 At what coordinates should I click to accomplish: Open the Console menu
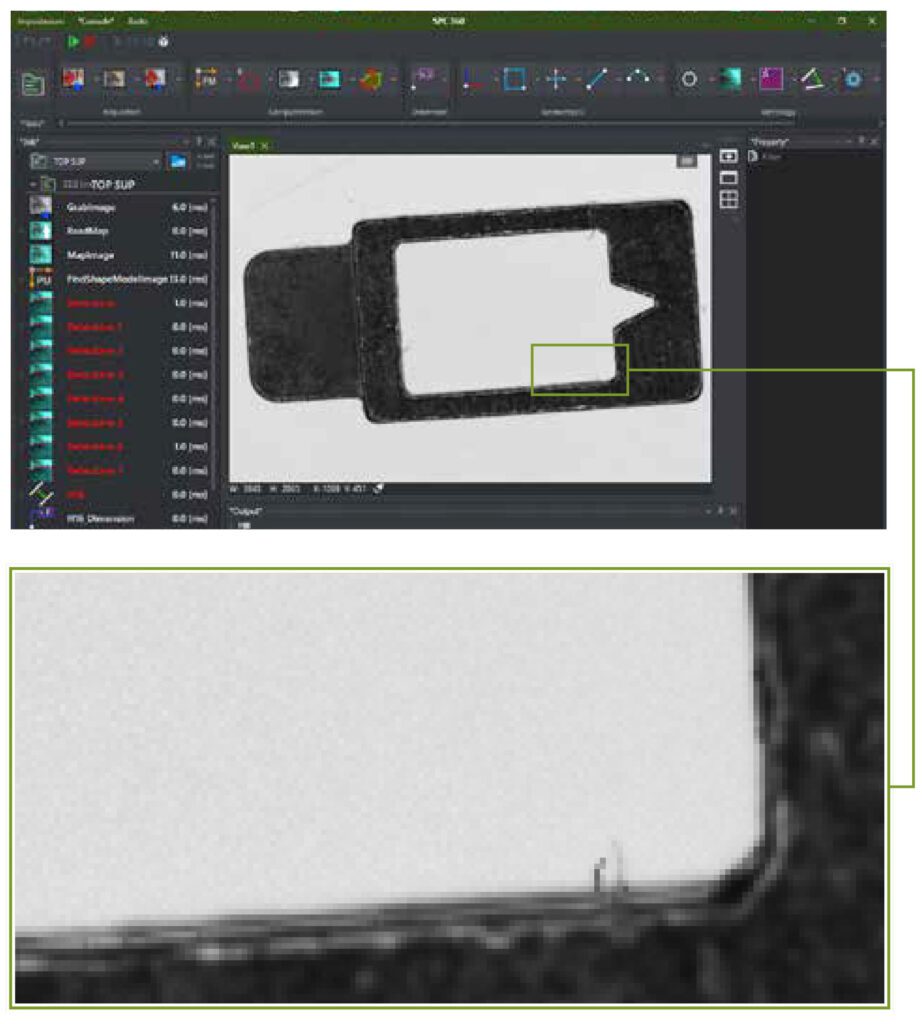coord(95,21)
